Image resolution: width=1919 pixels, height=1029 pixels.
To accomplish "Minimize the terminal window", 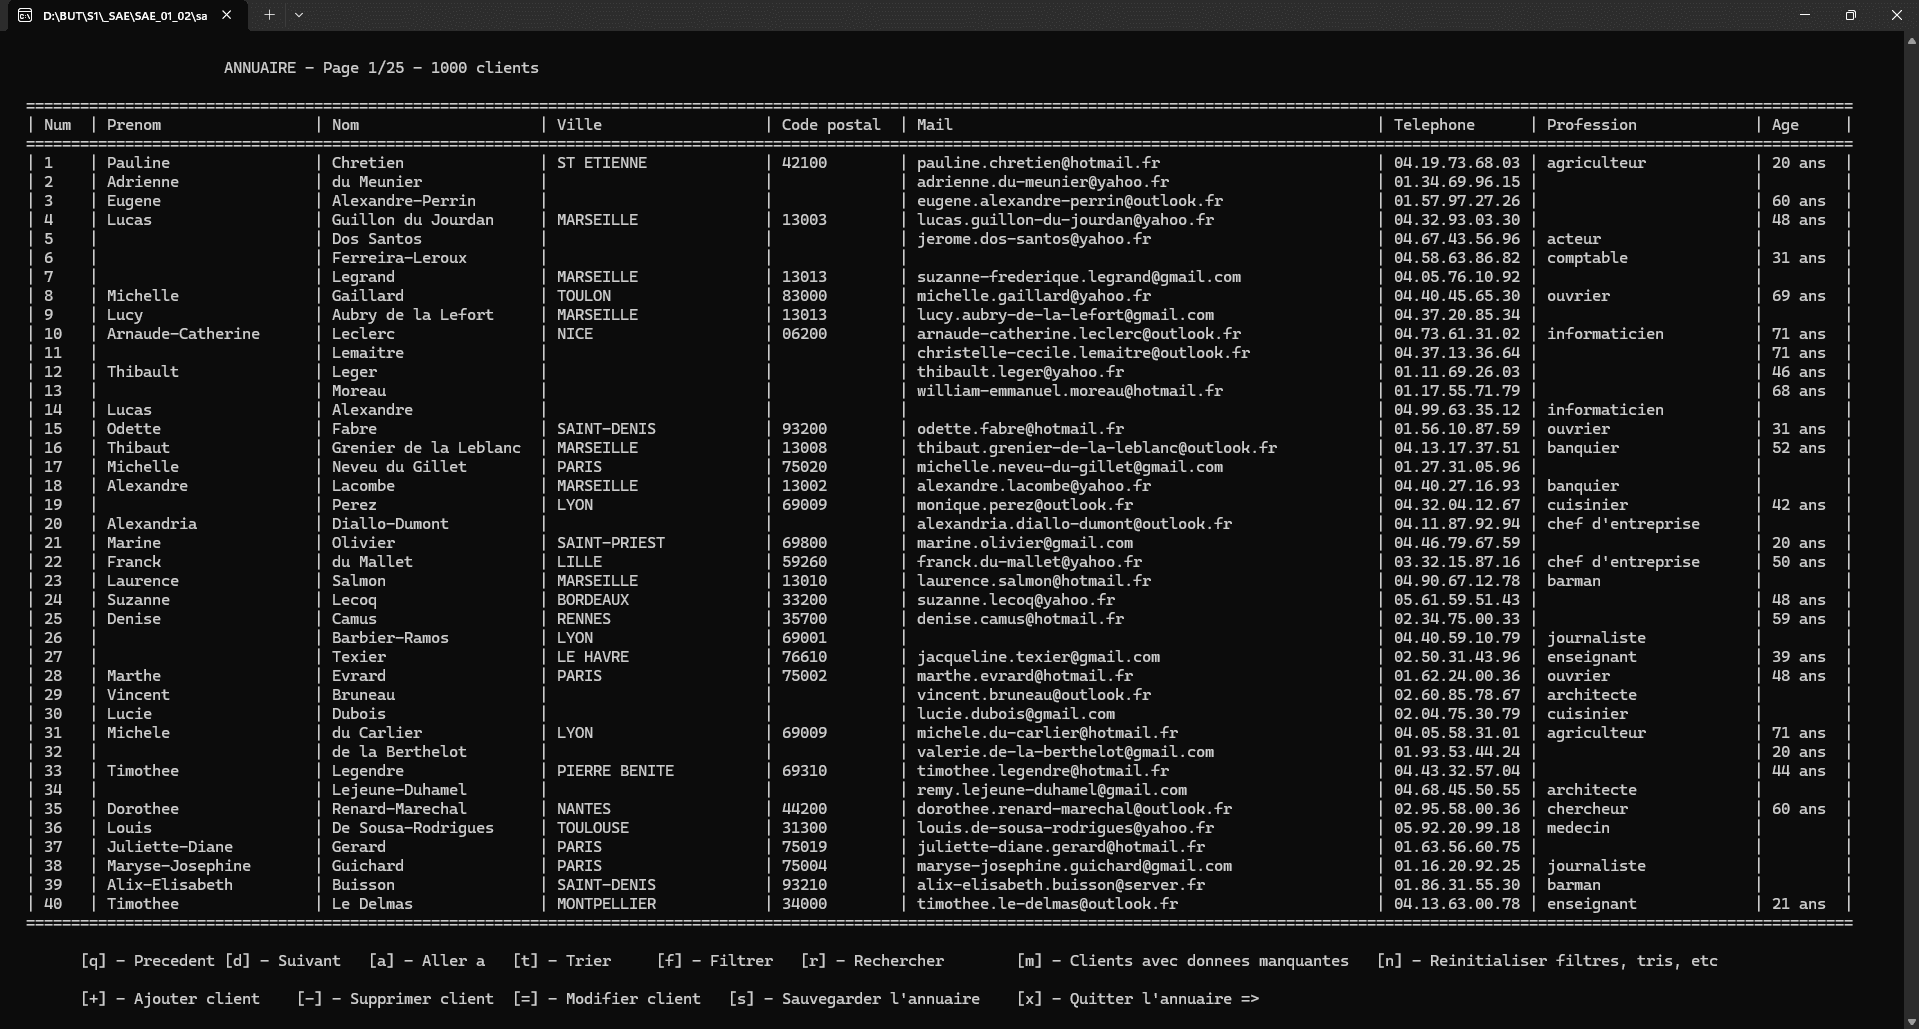I will [1805, 15].
